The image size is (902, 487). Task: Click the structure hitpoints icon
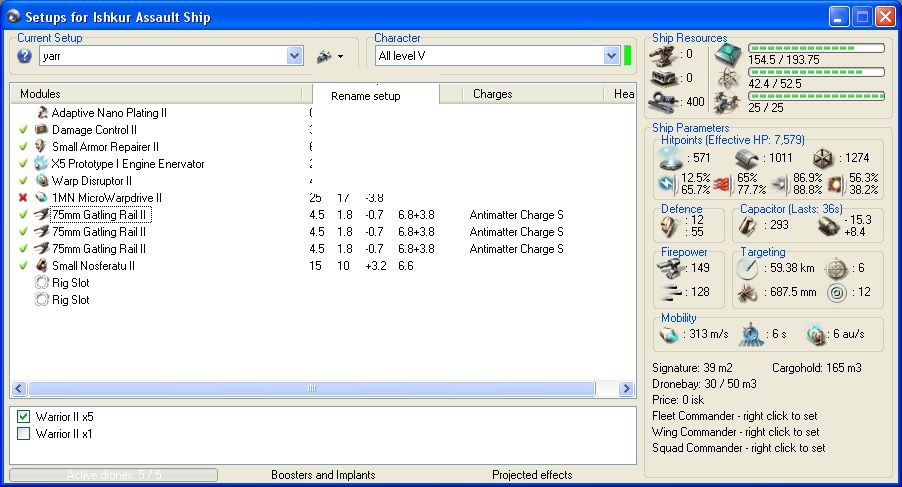pyautogui.click(x=823, y=158)
